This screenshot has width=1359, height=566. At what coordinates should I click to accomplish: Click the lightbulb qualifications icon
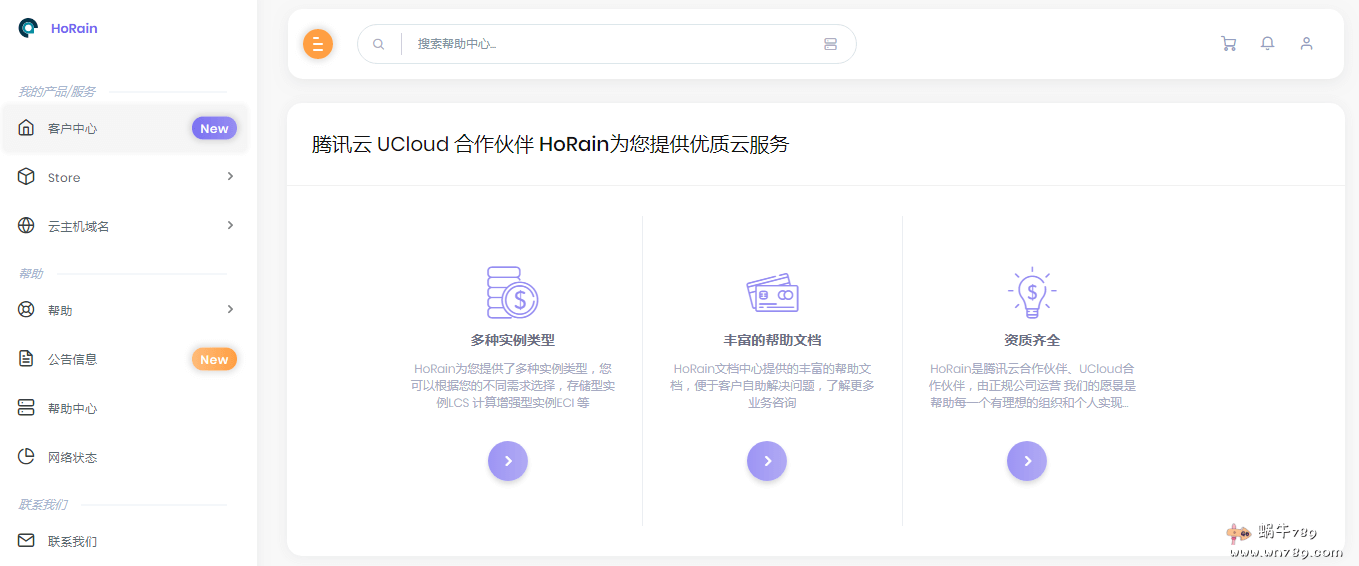(x=1031, y=292)
